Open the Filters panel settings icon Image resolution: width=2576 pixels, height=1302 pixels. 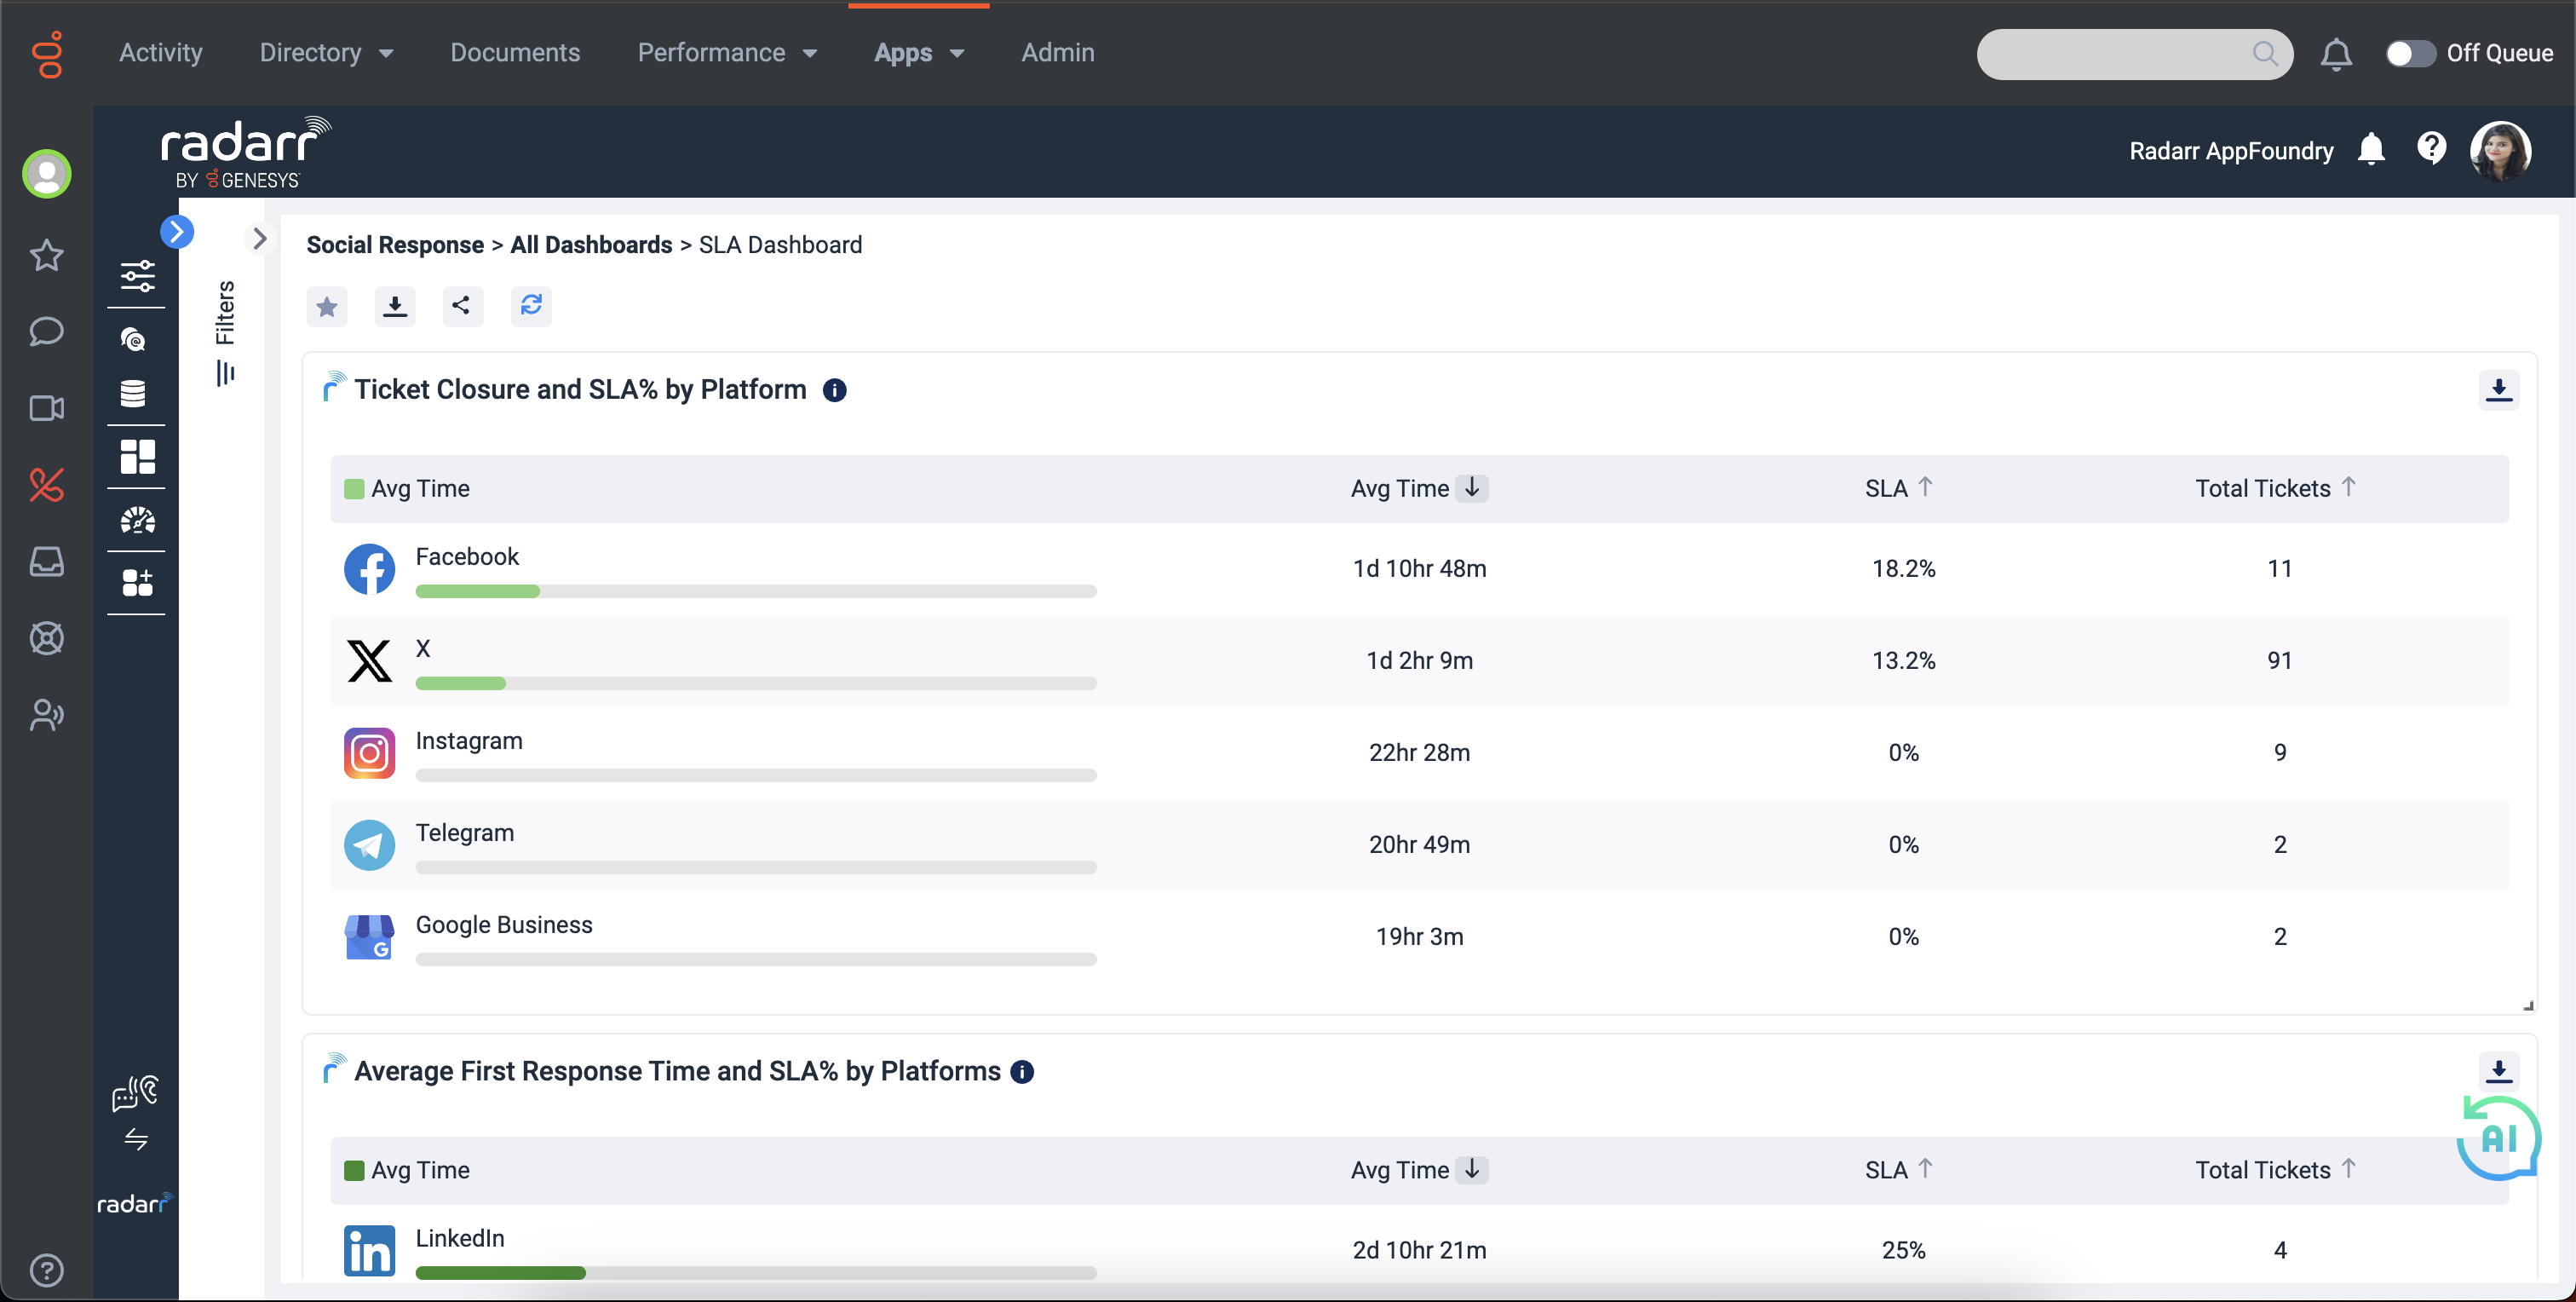pos(137,277)
